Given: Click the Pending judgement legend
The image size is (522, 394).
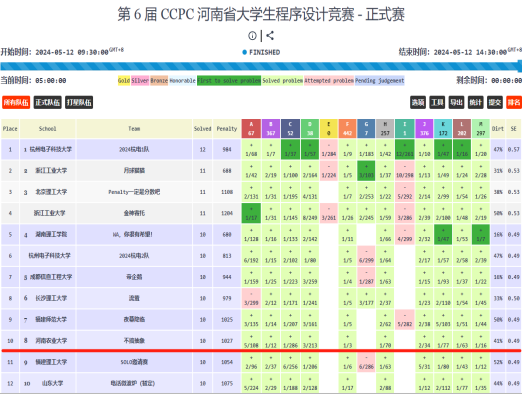Looking at the screenshot, I should [x=380, y=81].
